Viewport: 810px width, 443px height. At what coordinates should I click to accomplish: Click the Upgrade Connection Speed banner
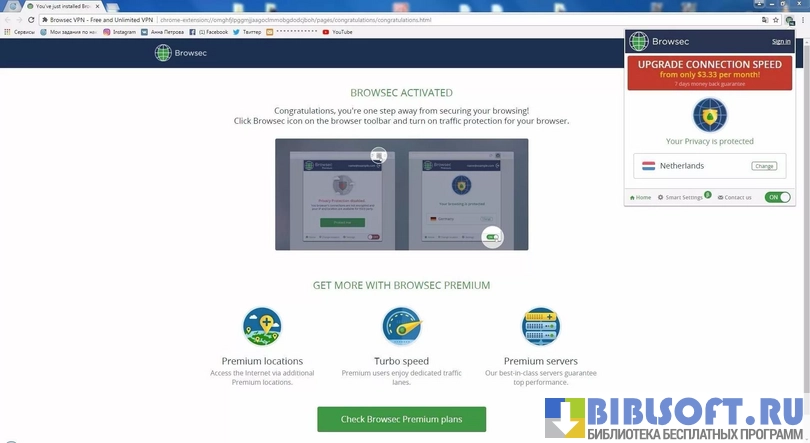[709, 73]
